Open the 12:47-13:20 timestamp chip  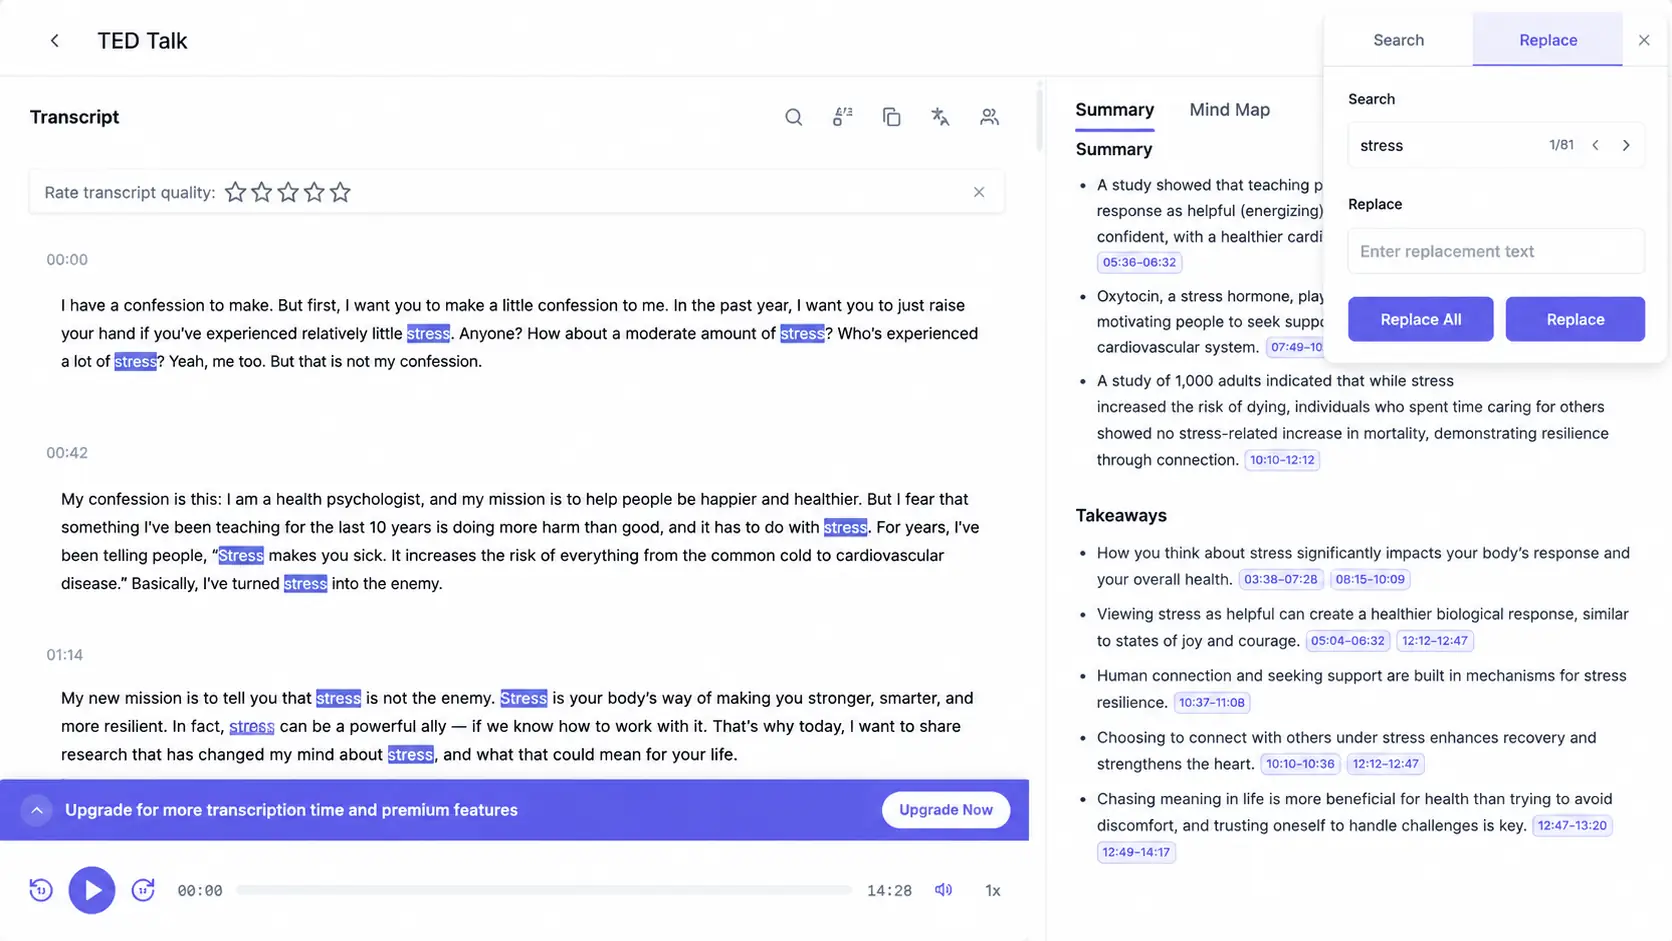[1572, 826]
